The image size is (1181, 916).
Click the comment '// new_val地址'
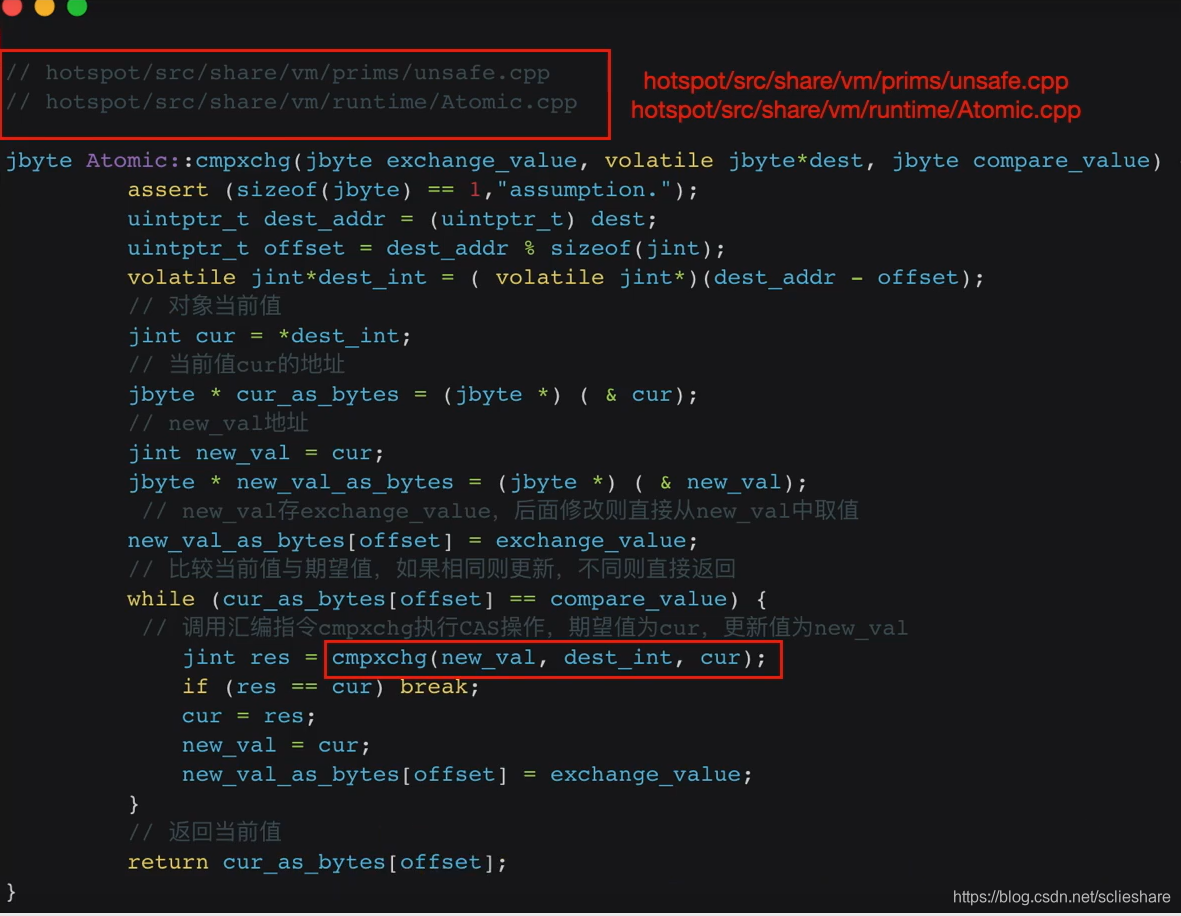(x=218, y=423)
